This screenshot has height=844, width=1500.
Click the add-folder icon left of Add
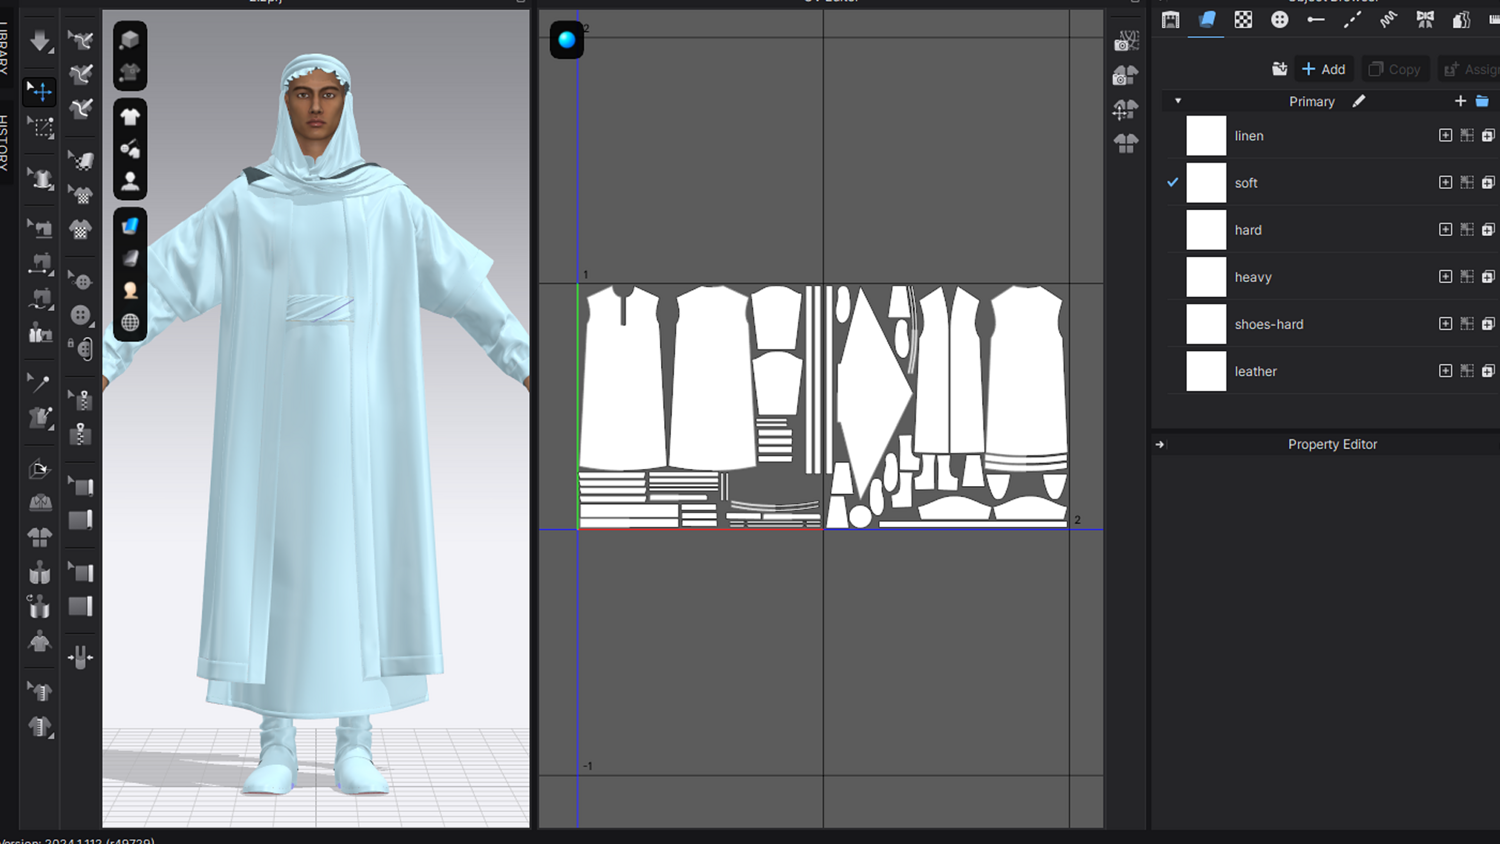(x=1279, y=69)
